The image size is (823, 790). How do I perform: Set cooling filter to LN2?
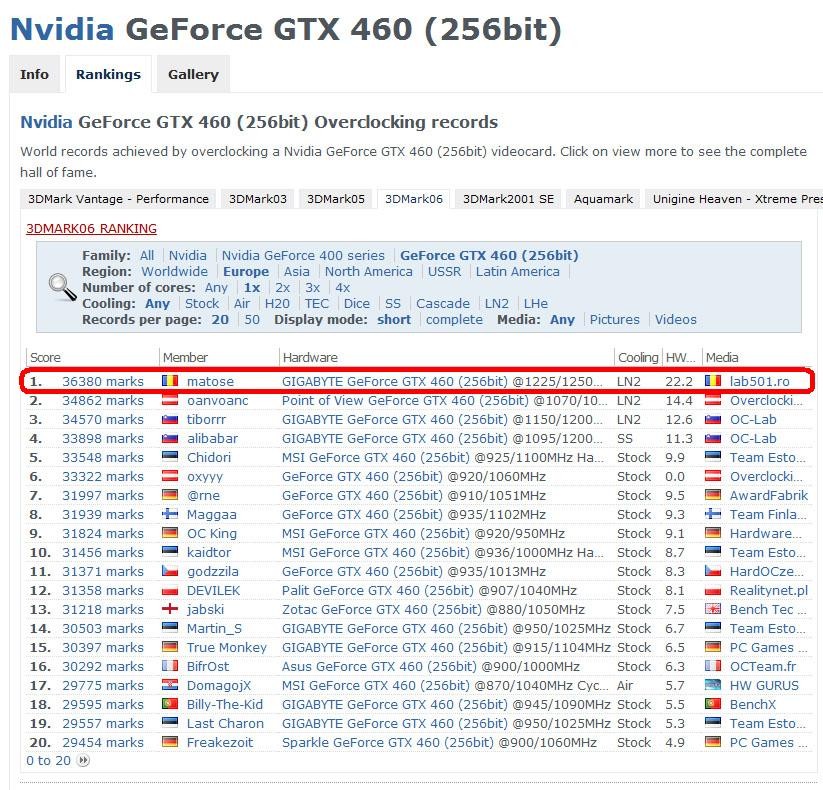pos(496,303)
